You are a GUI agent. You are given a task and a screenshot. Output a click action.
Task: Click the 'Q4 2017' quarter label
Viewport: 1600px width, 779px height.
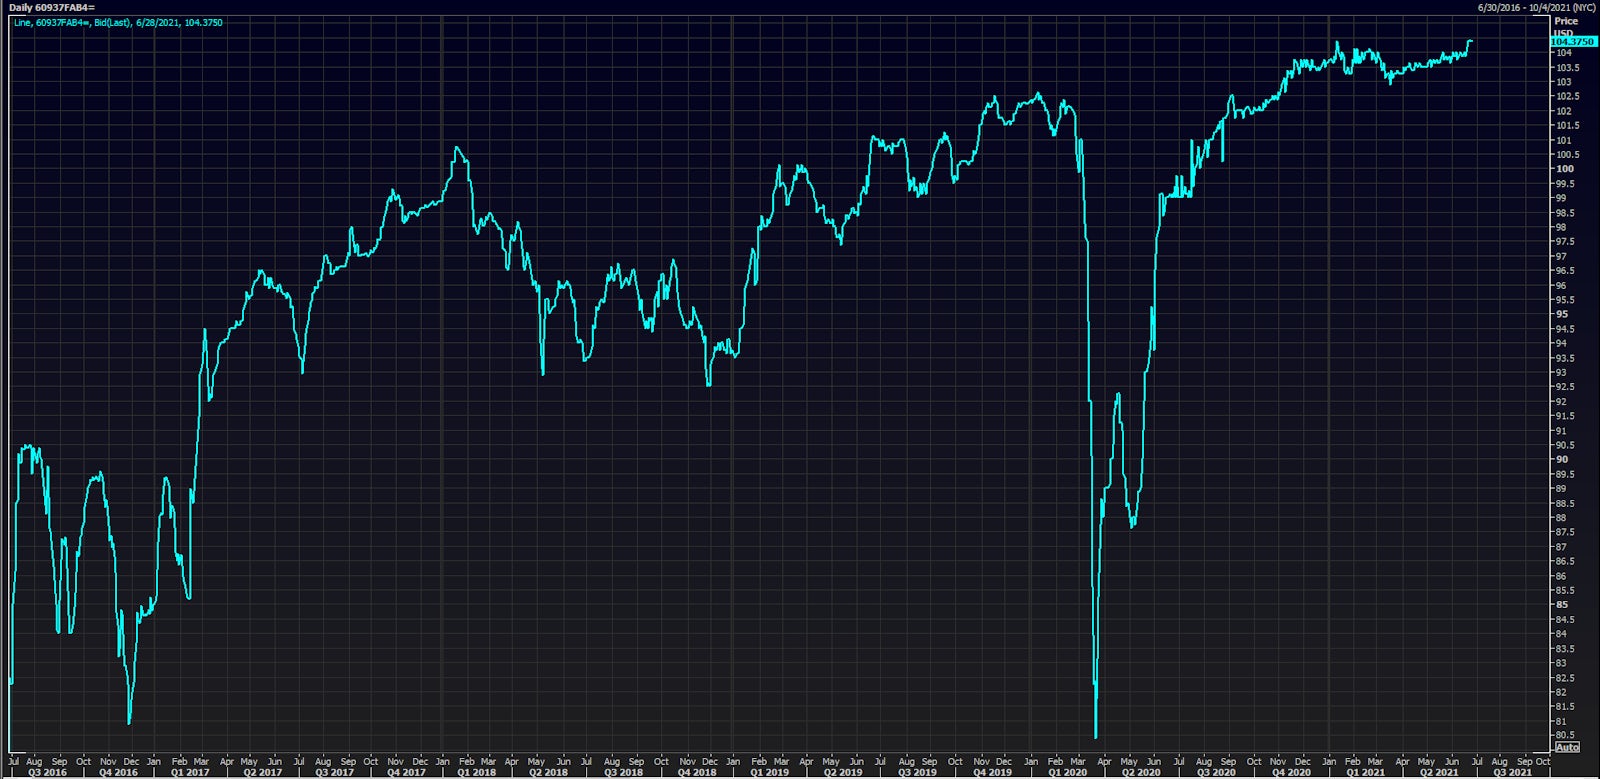[406, 772]
